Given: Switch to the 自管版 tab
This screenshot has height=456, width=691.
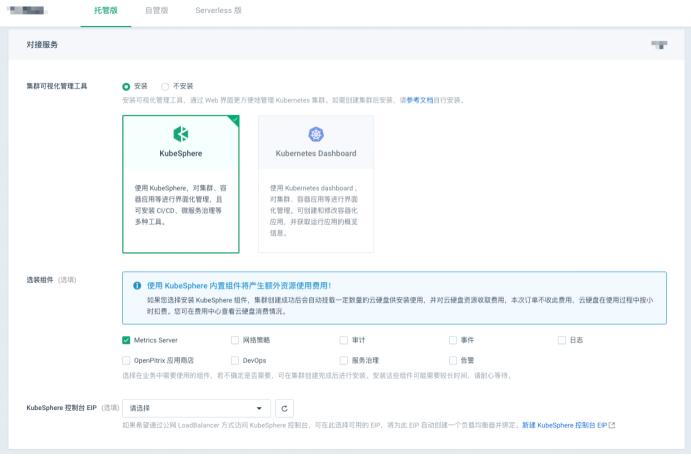Looking at the screenshot, I should [x=156, y=11].
